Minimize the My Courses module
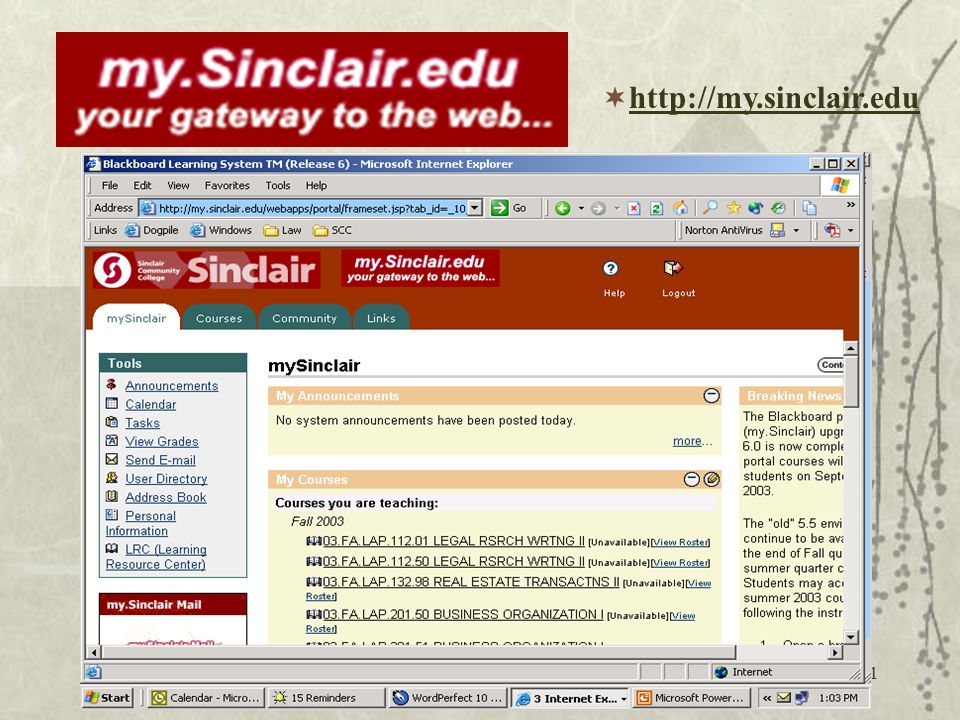960x720 pixels. click(691, 479)
